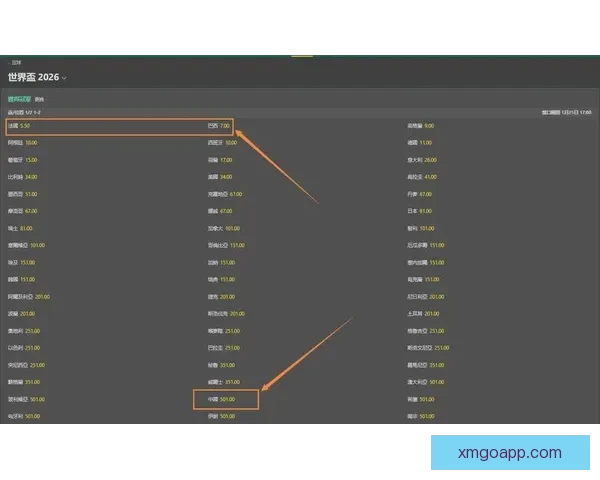Switch to the 世界冠军 tab
600x480 pixels.
tap(19, 100)
